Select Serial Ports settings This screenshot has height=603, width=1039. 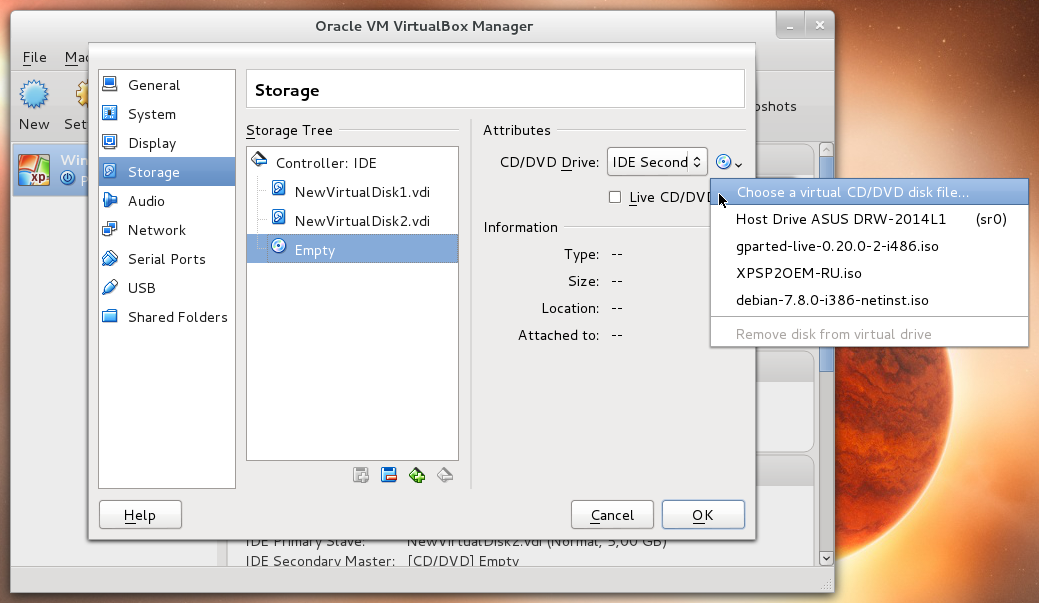pyautogui.click(x=166, y=258)
